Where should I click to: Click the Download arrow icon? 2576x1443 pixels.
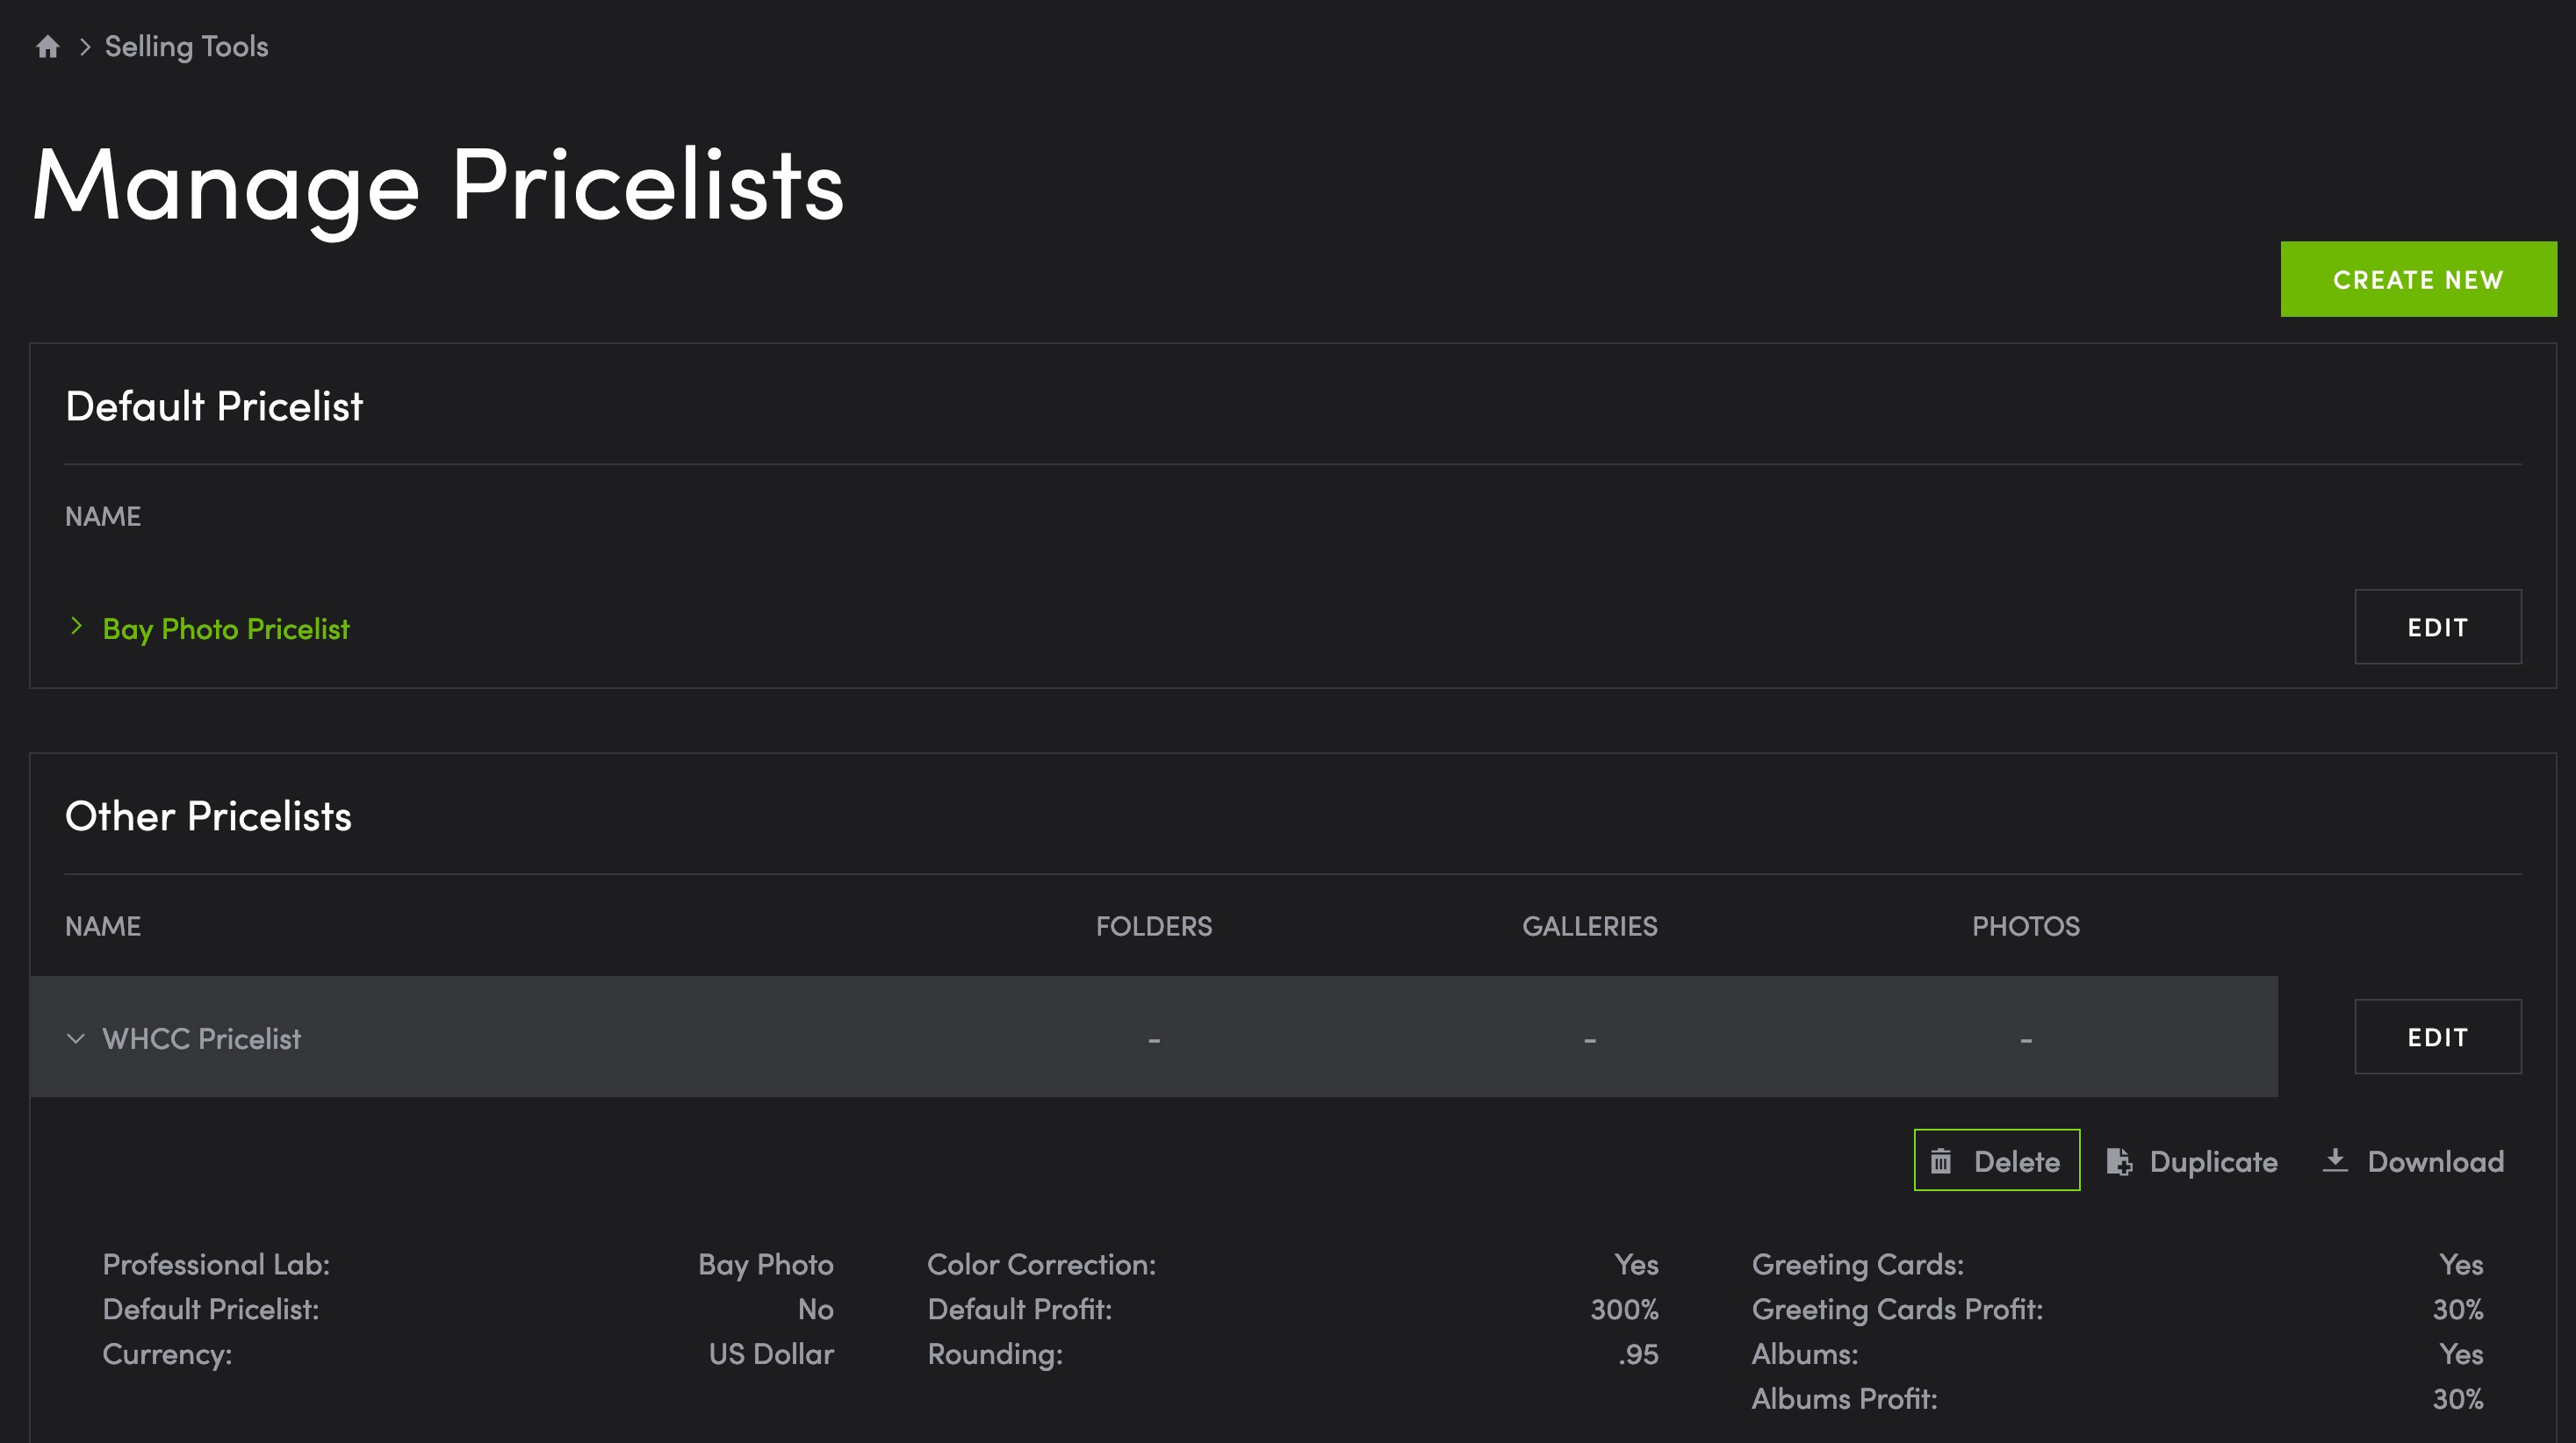click(x=2334, y=1160)
